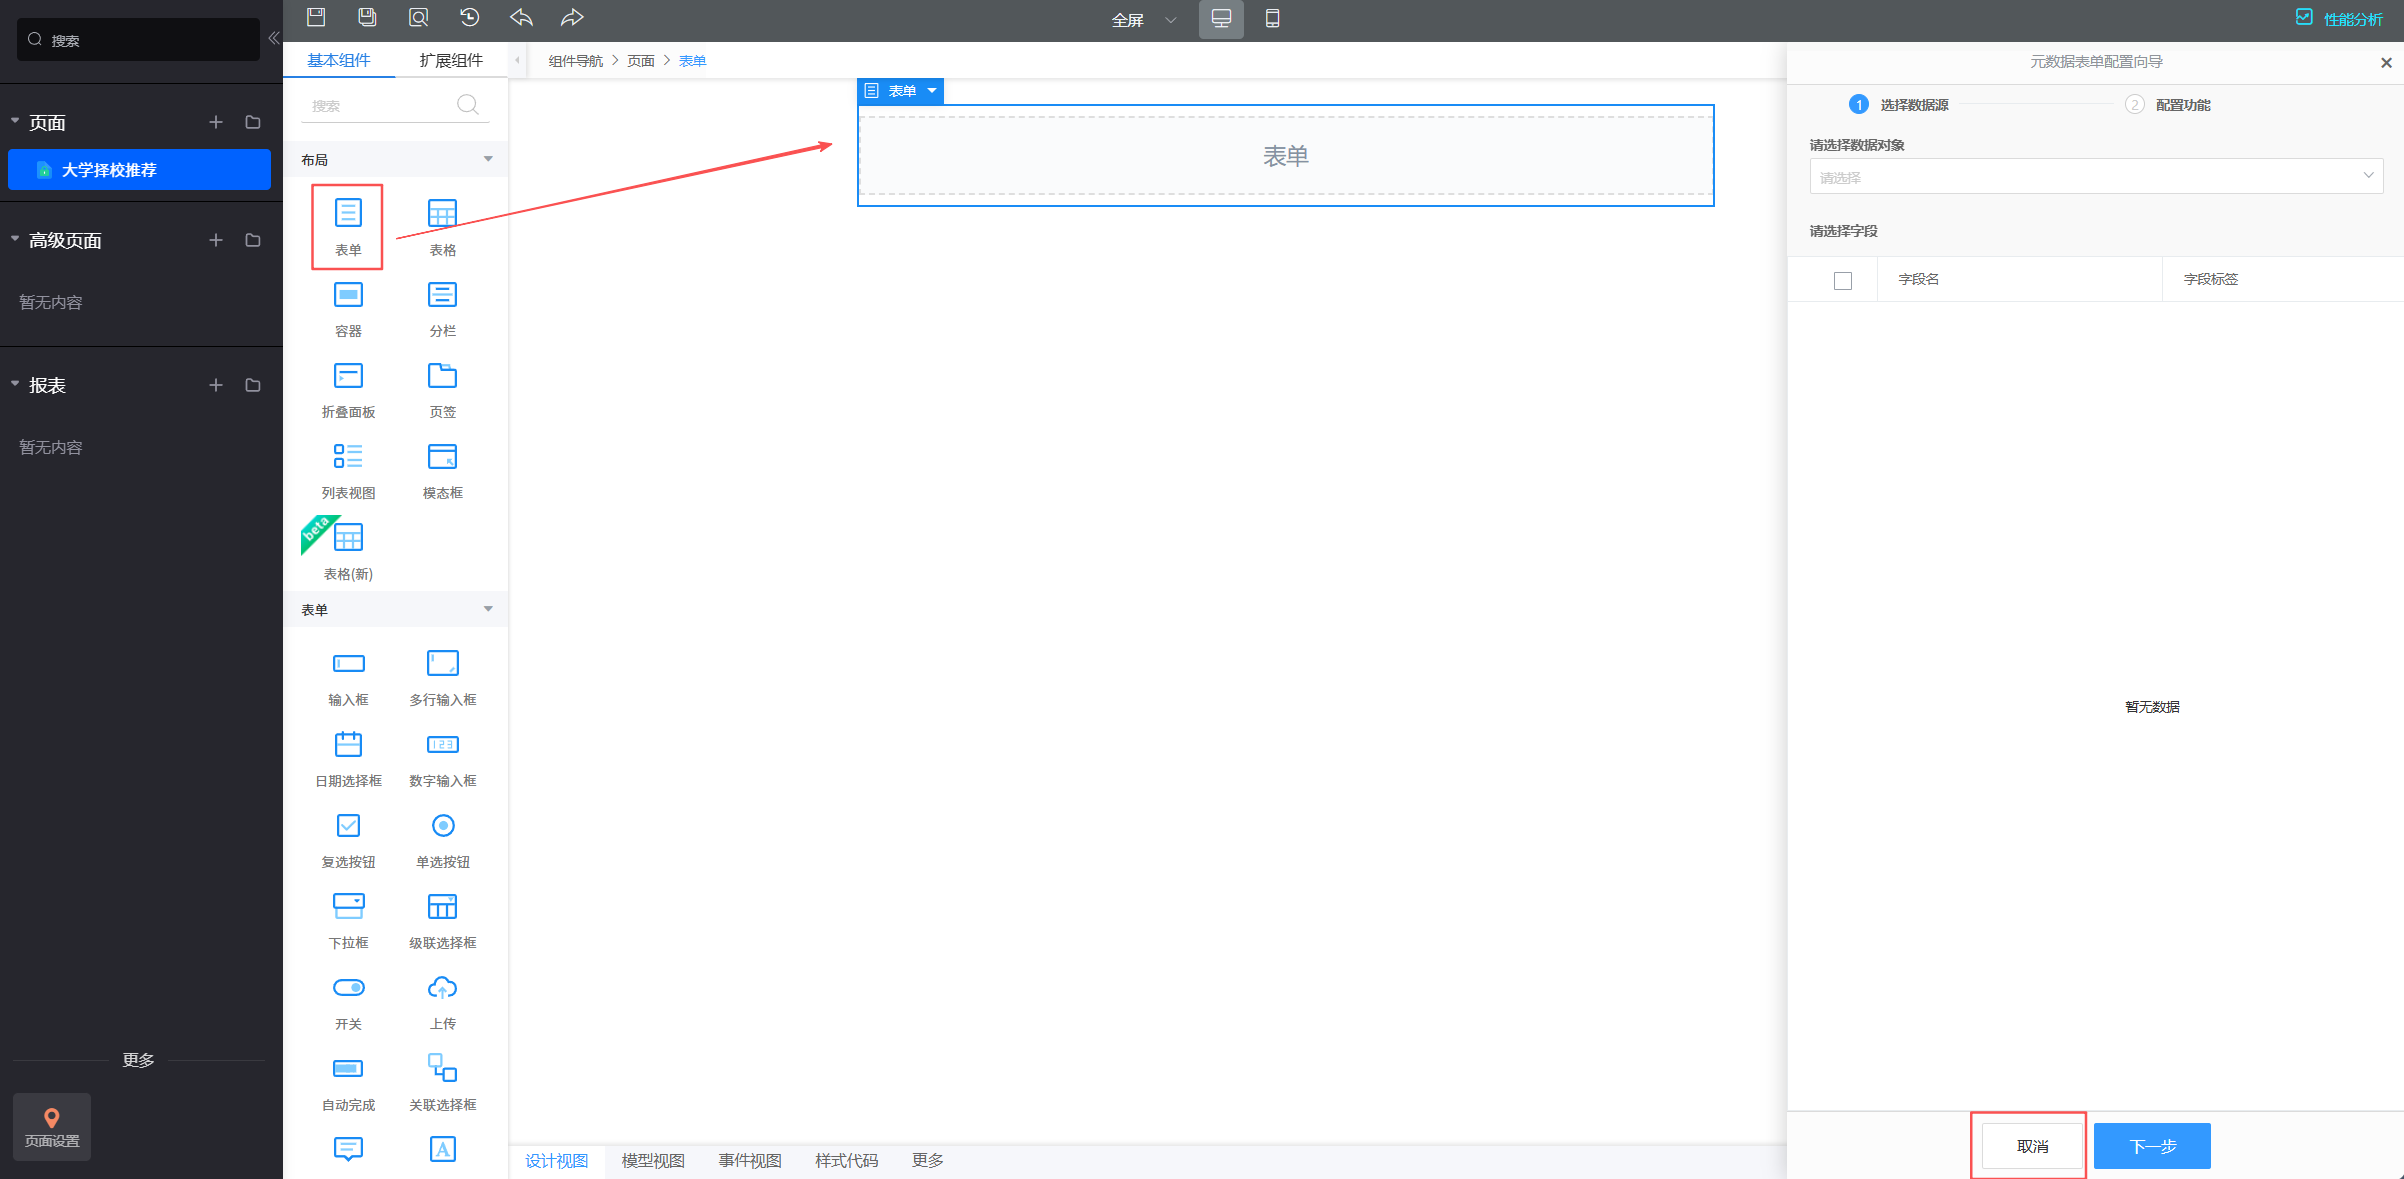Click the component search input field

(380, 105)
